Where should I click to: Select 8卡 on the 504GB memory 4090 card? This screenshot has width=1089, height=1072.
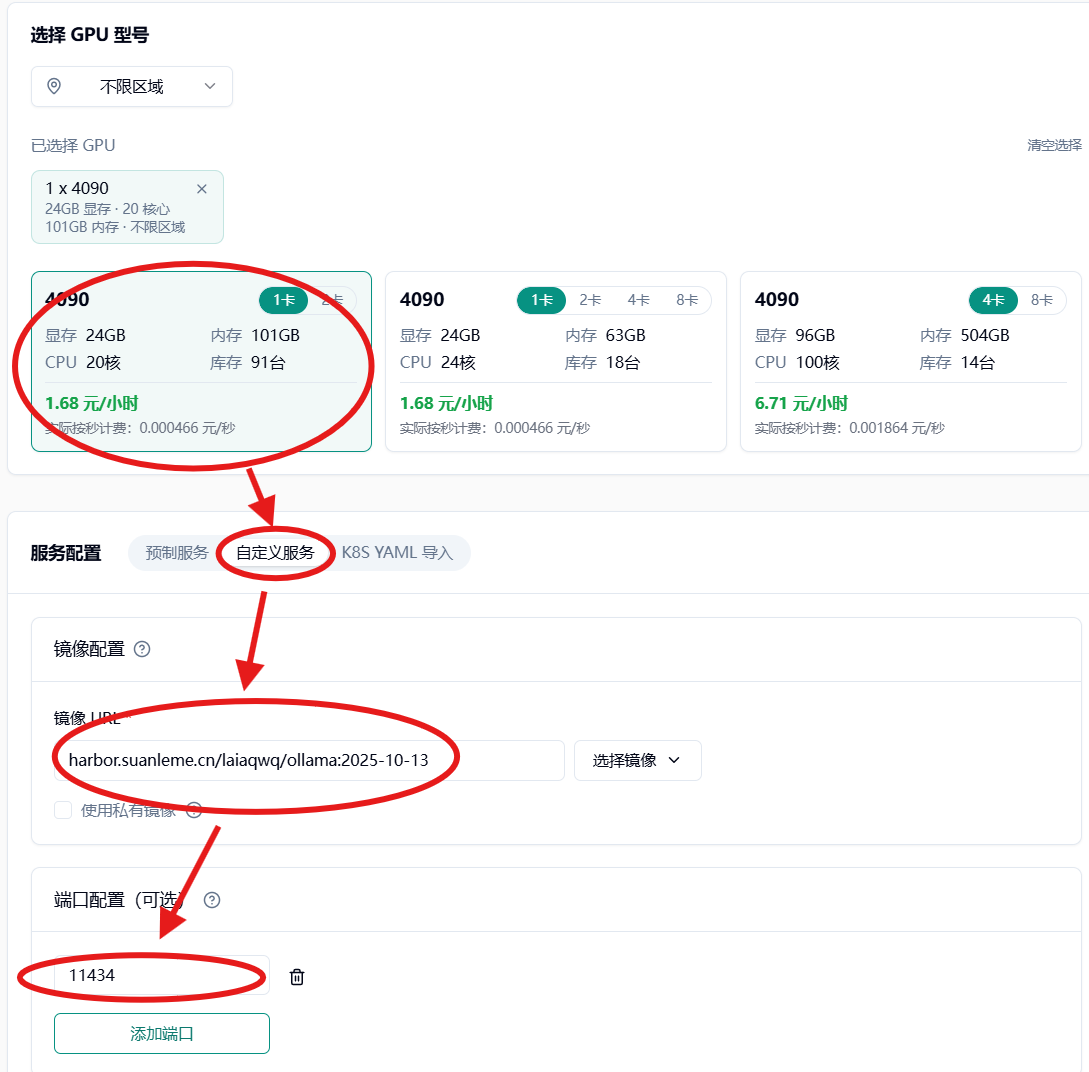click(x=1041, y=300)
